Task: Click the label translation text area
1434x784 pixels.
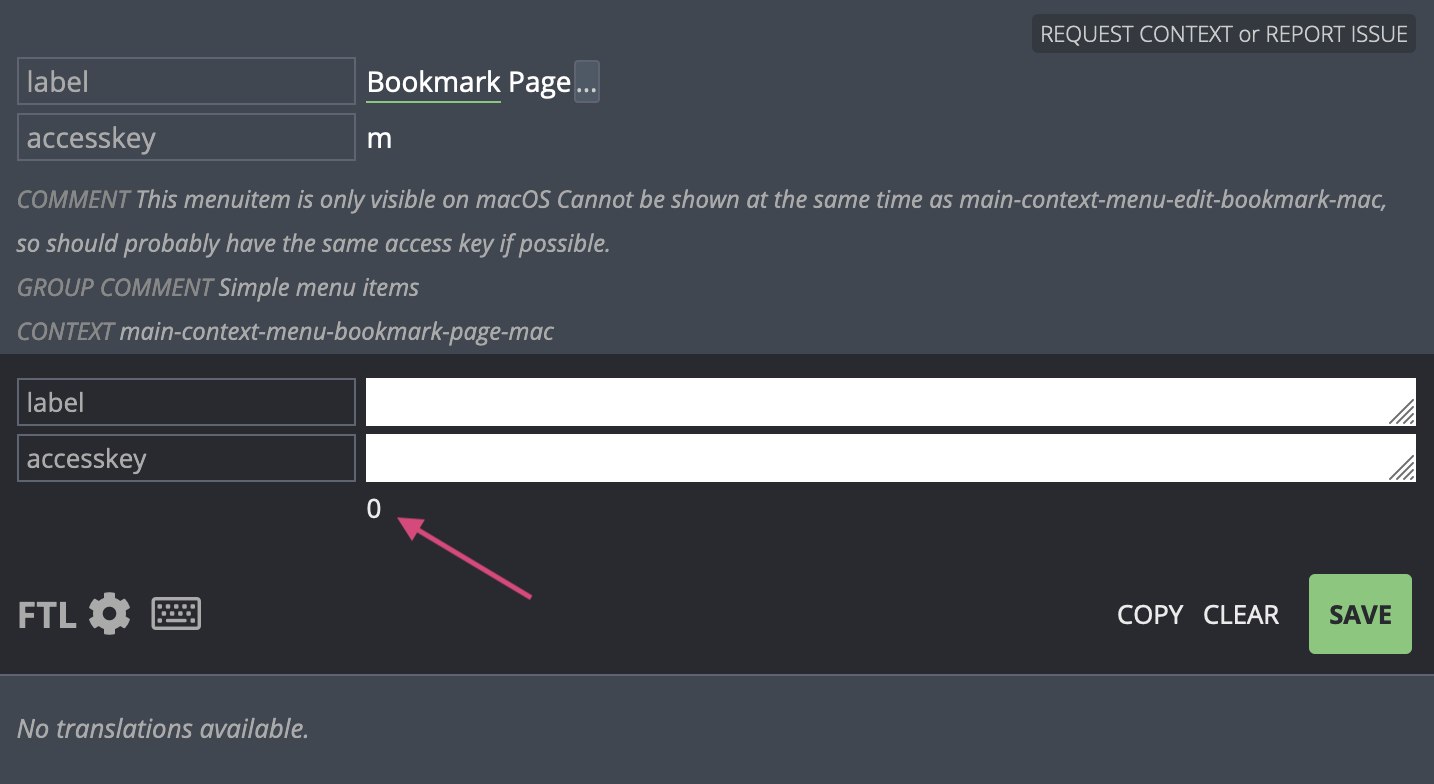Action: click(x=890, y=401)
